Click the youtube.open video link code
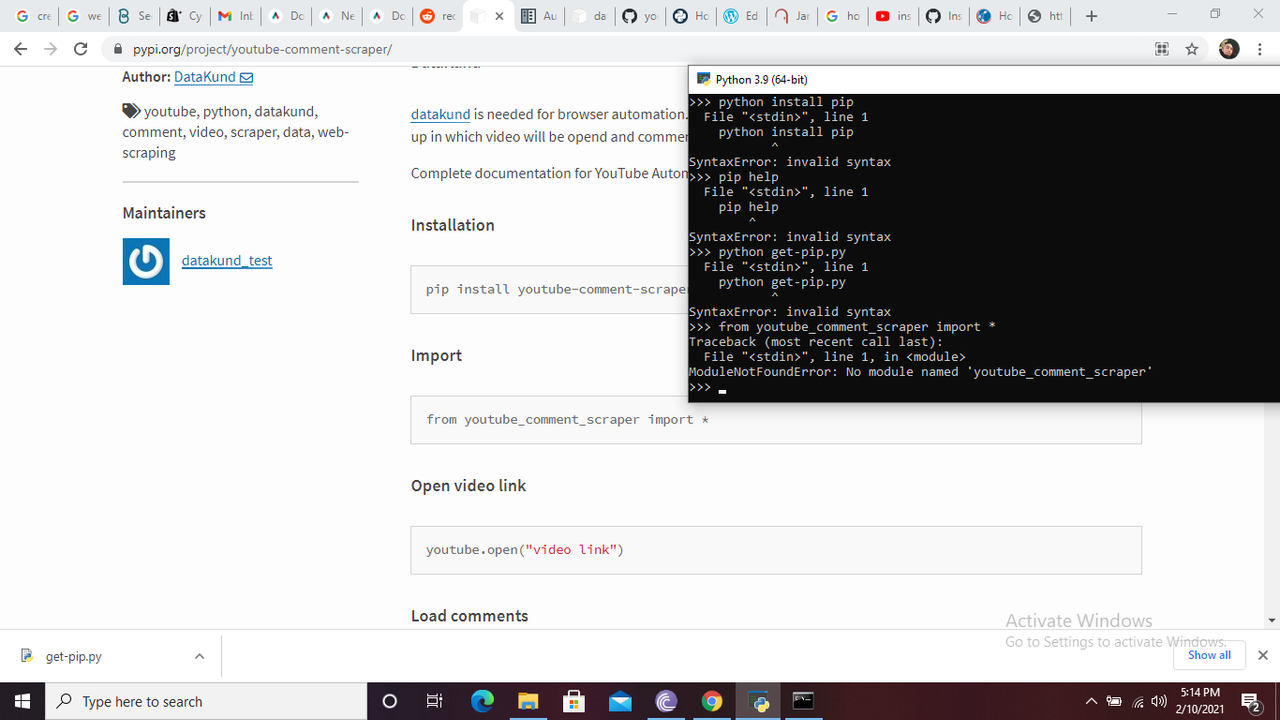Image resolution: width=1280 pixels, height=720 pixels. click(525, 549)
